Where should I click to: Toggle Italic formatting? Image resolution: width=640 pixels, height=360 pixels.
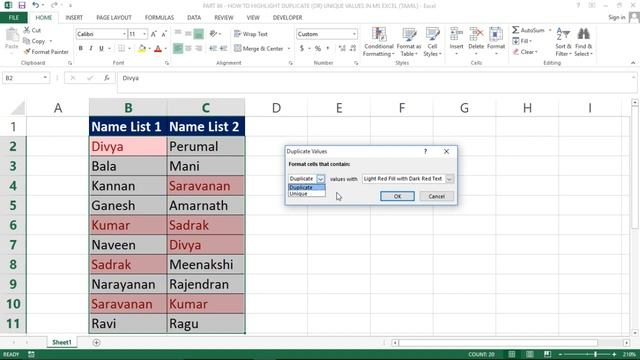tap(91, 48)
